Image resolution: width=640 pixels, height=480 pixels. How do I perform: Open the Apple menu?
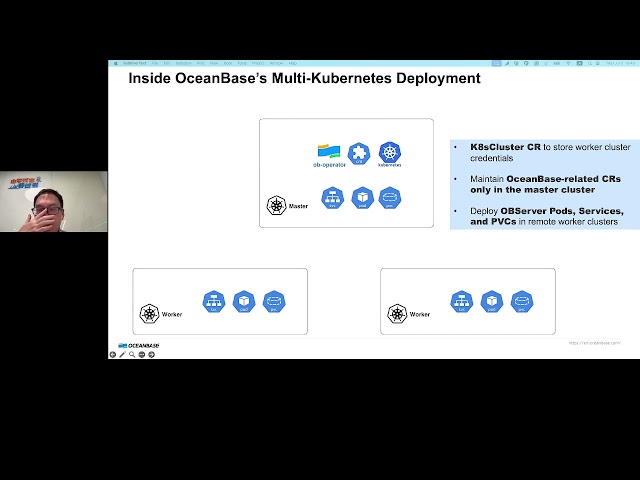click(x=116, y=63)
